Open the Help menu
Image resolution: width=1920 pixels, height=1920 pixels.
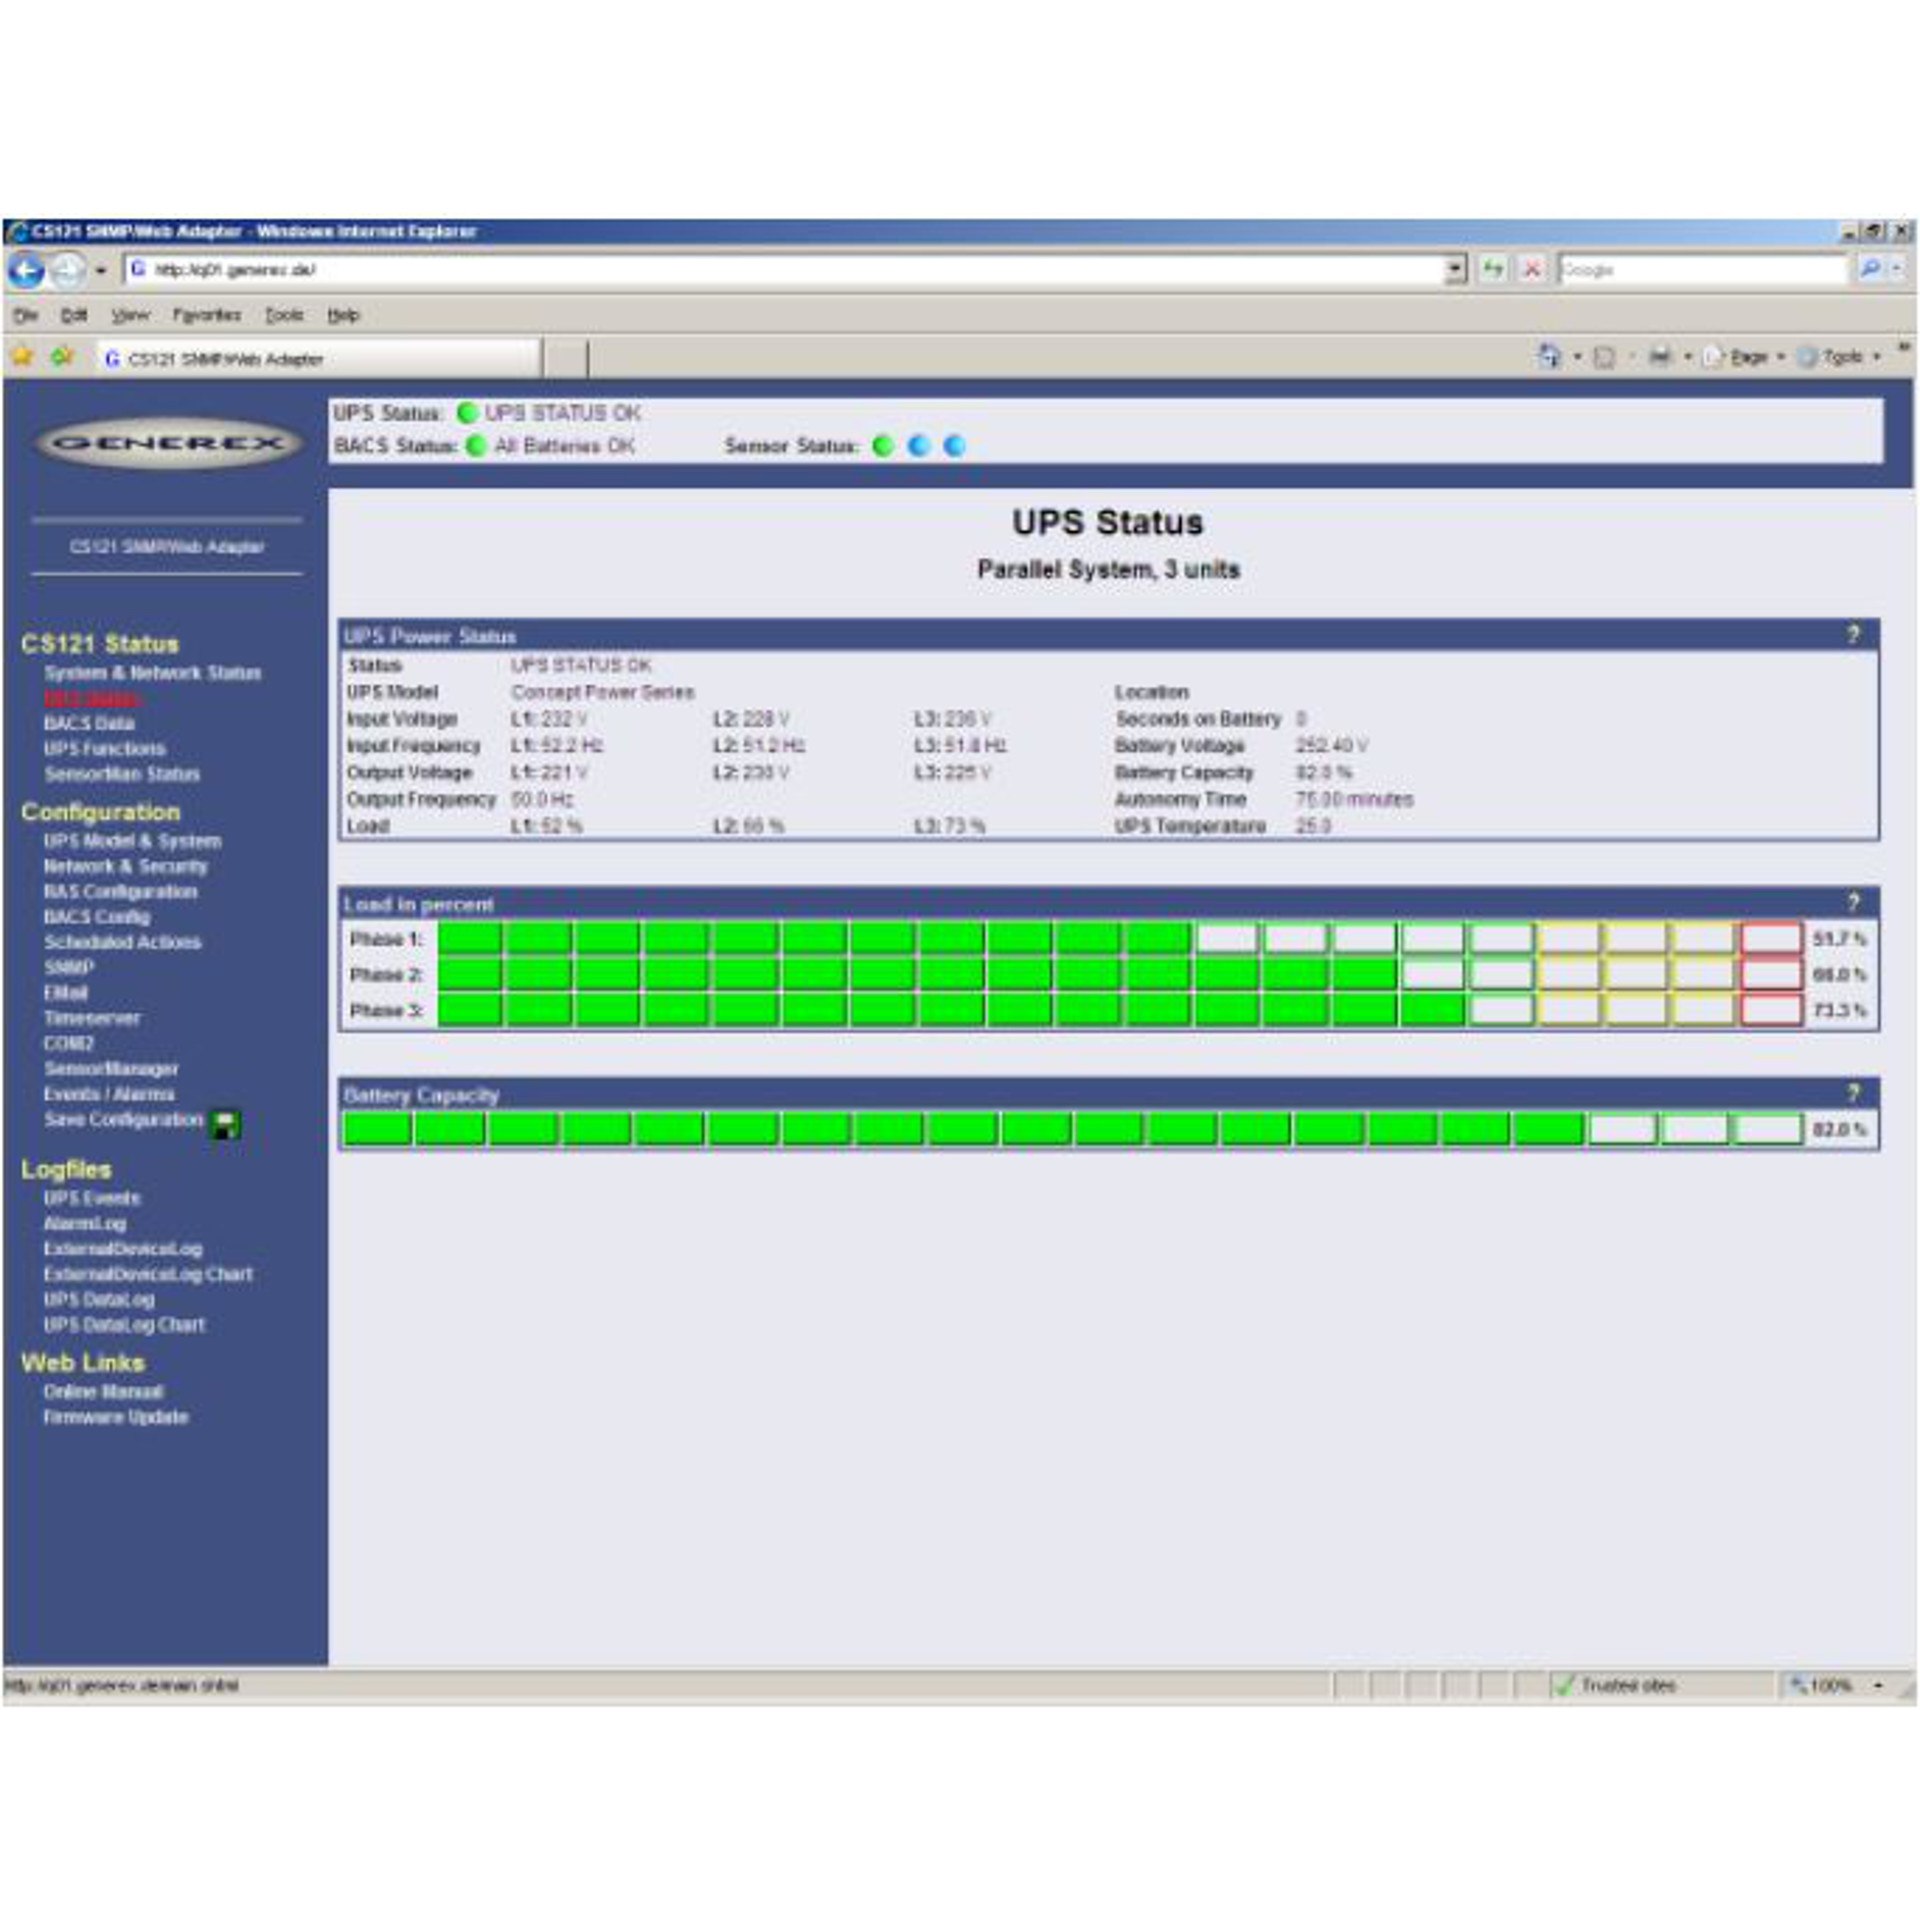pos(343,315)
